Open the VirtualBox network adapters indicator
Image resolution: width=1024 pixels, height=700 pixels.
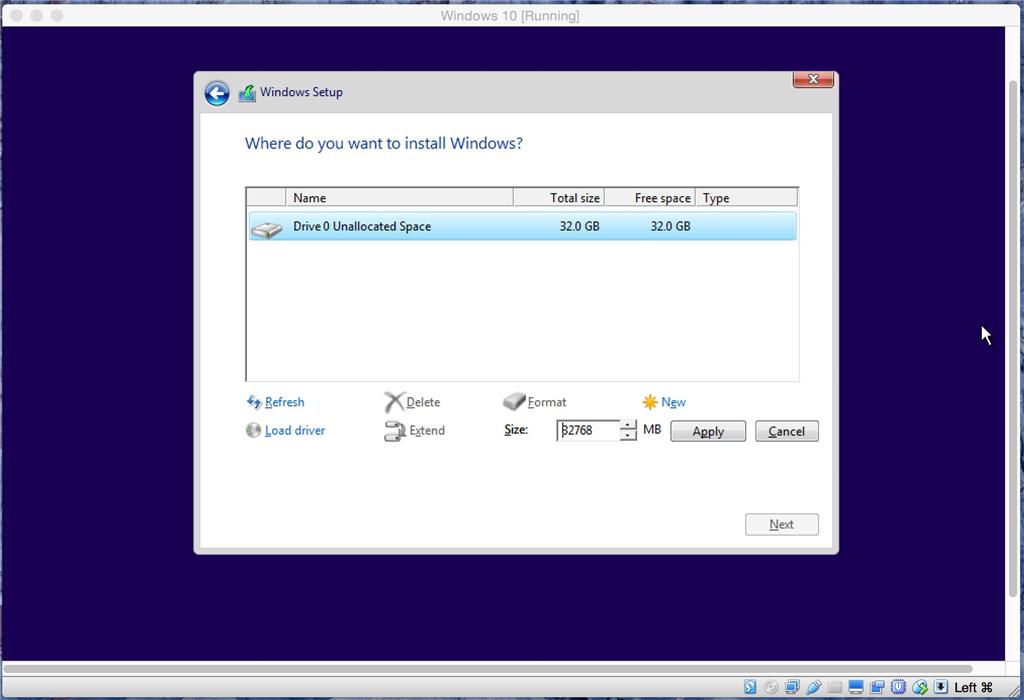pyautogui.click(x=792, y=686)
